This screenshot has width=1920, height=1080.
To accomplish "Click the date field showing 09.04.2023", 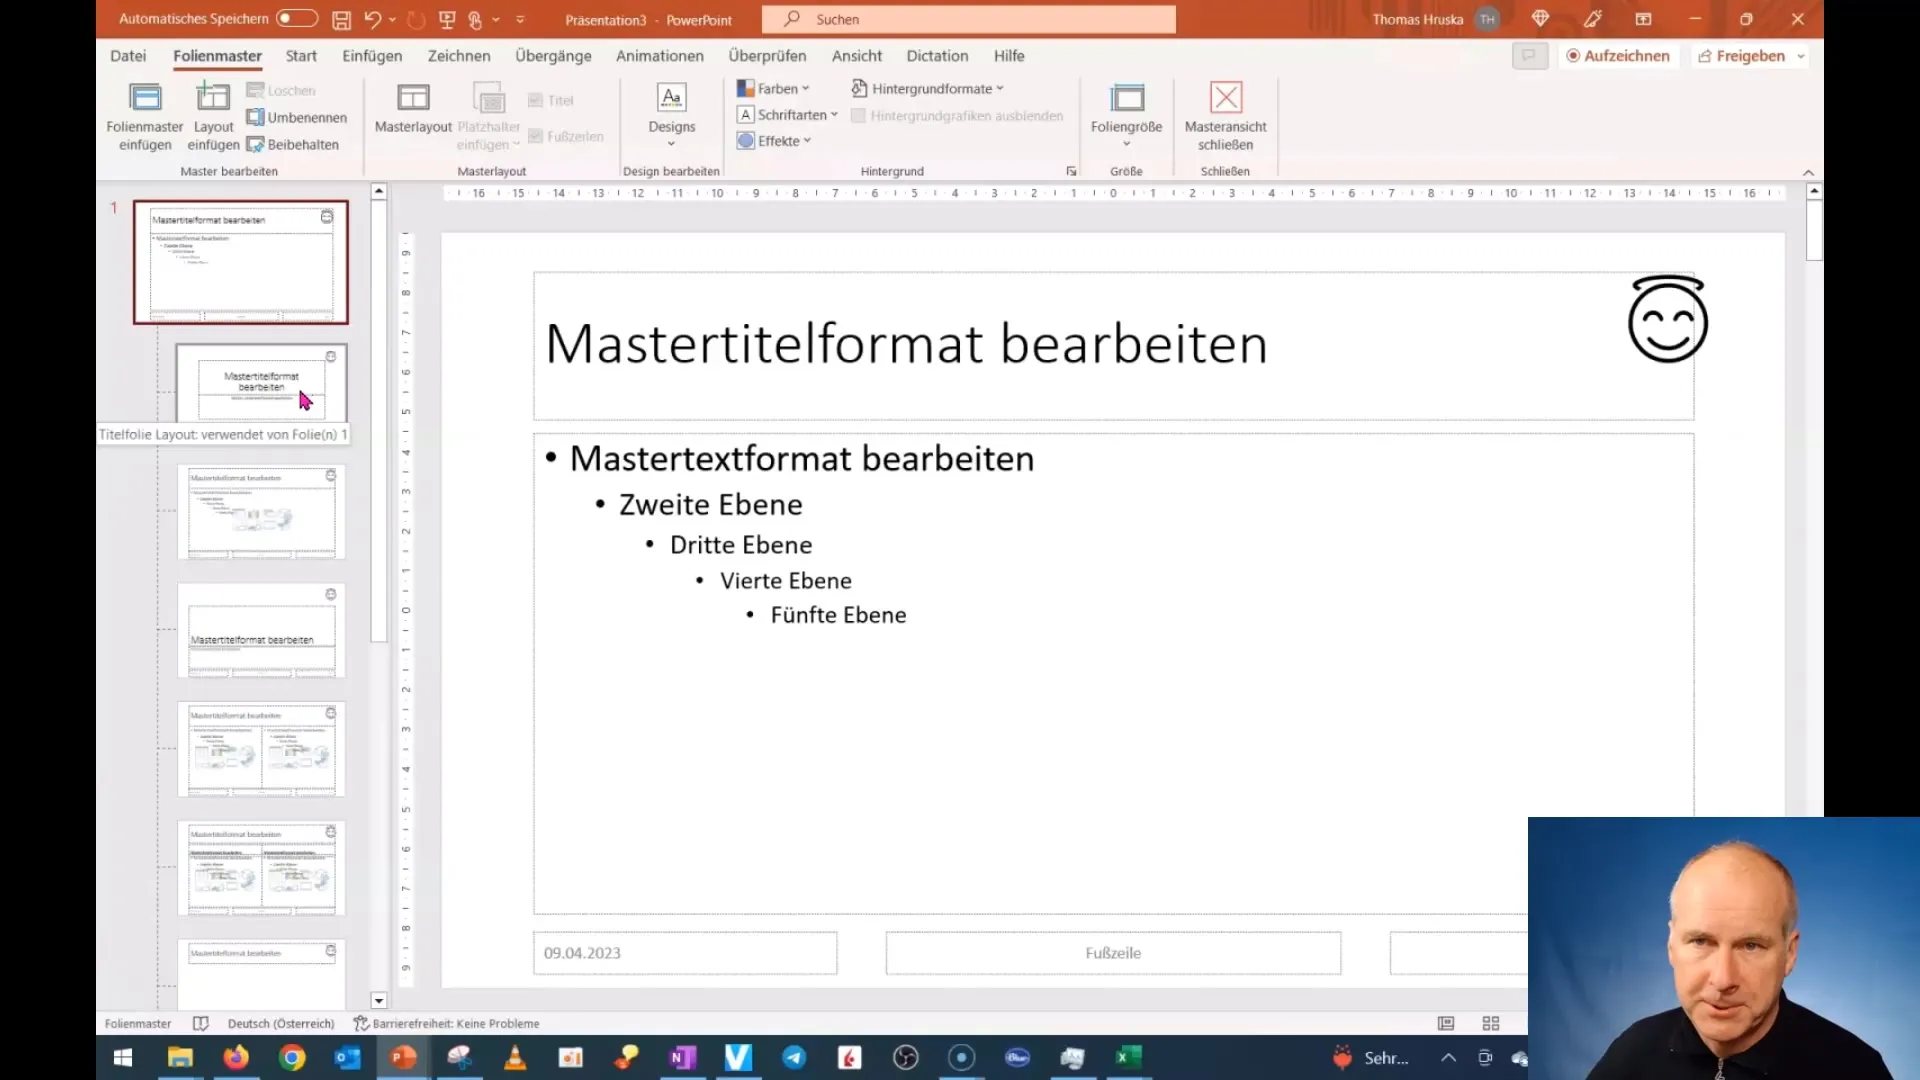I will [x=683, y=952].
